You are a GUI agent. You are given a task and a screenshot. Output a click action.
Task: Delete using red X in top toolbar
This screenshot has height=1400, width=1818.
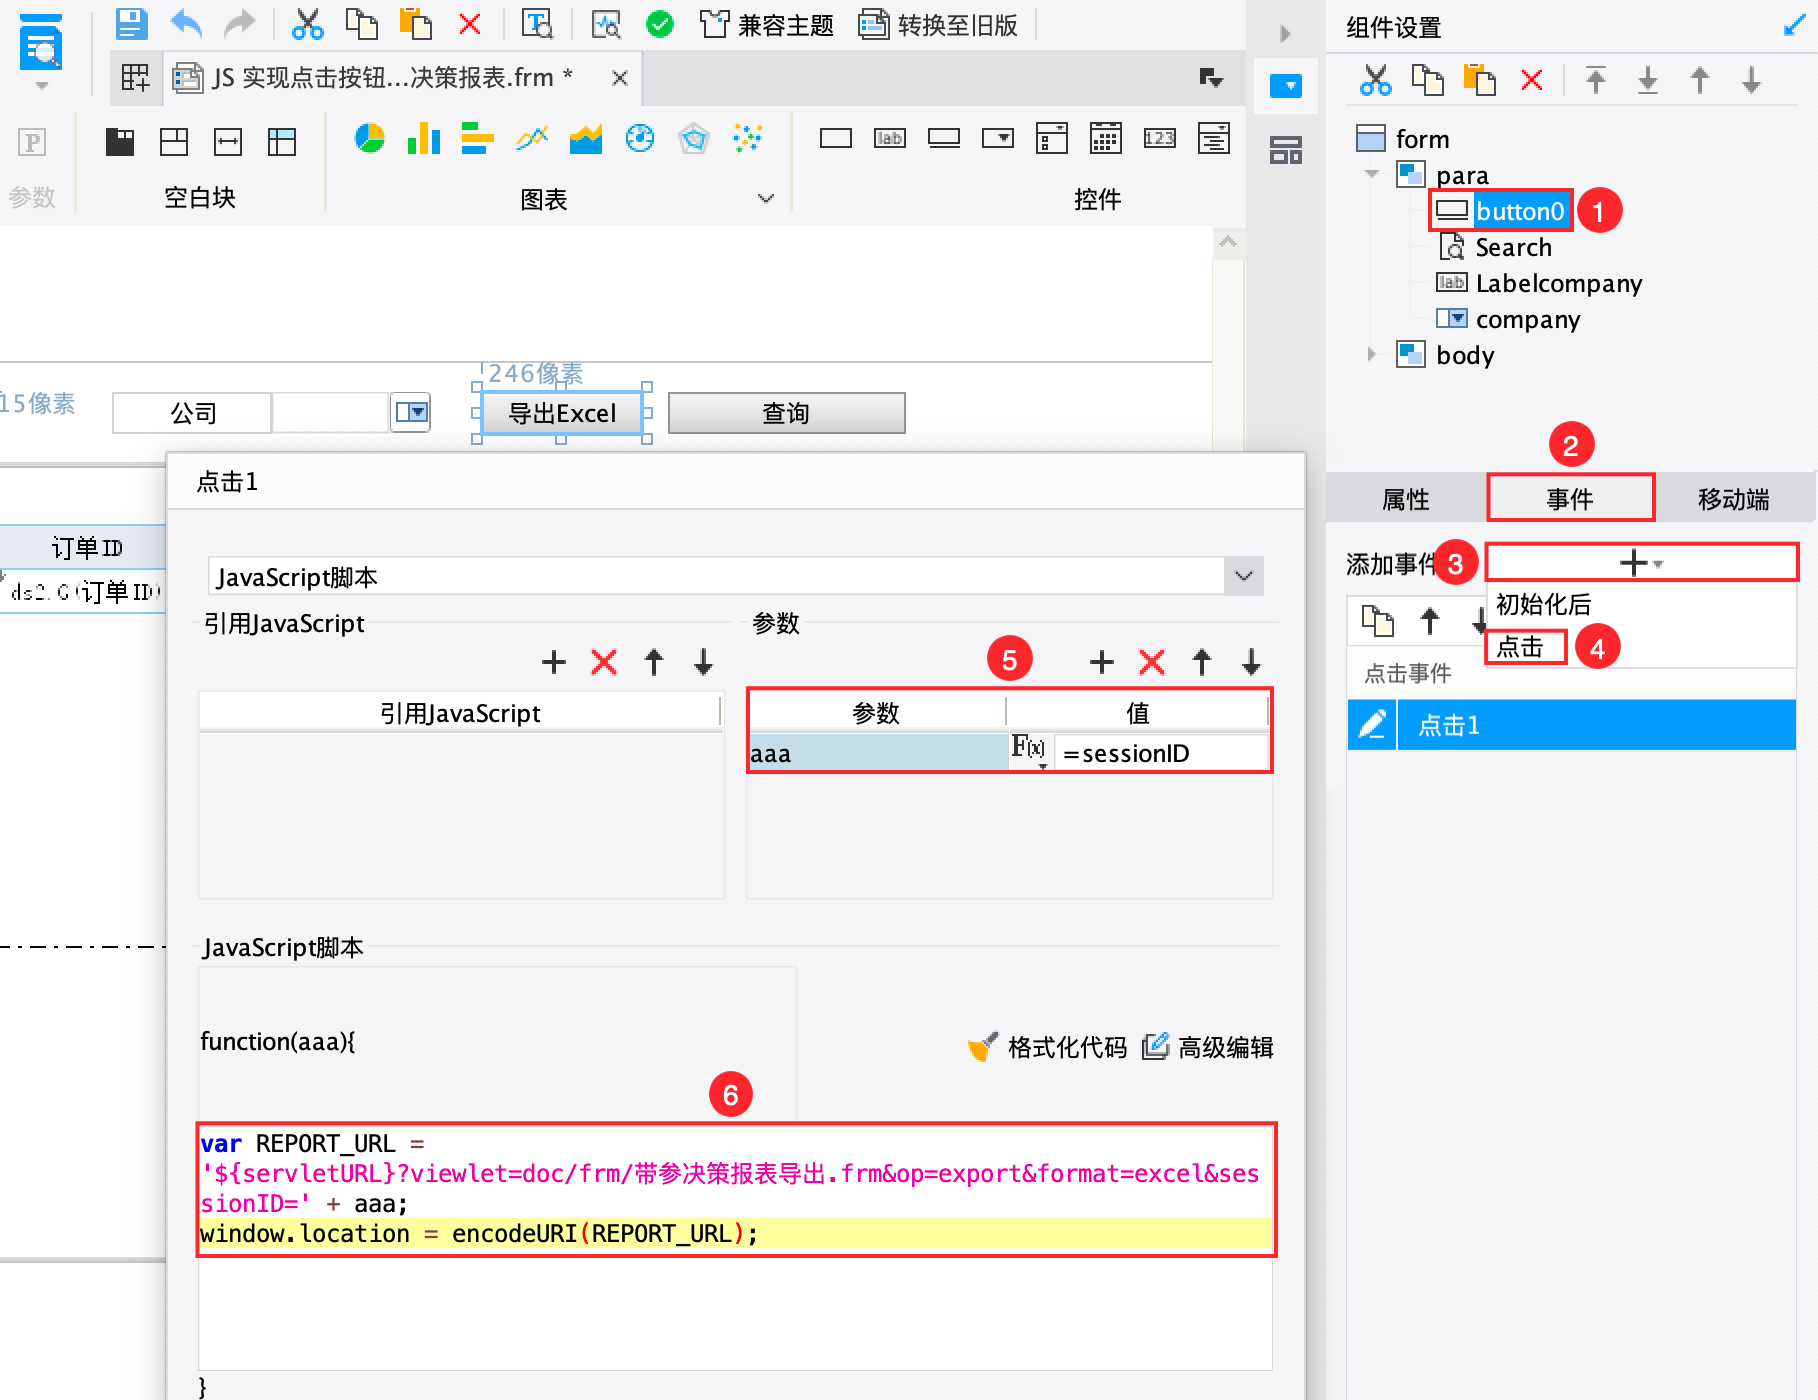point(469,23)
